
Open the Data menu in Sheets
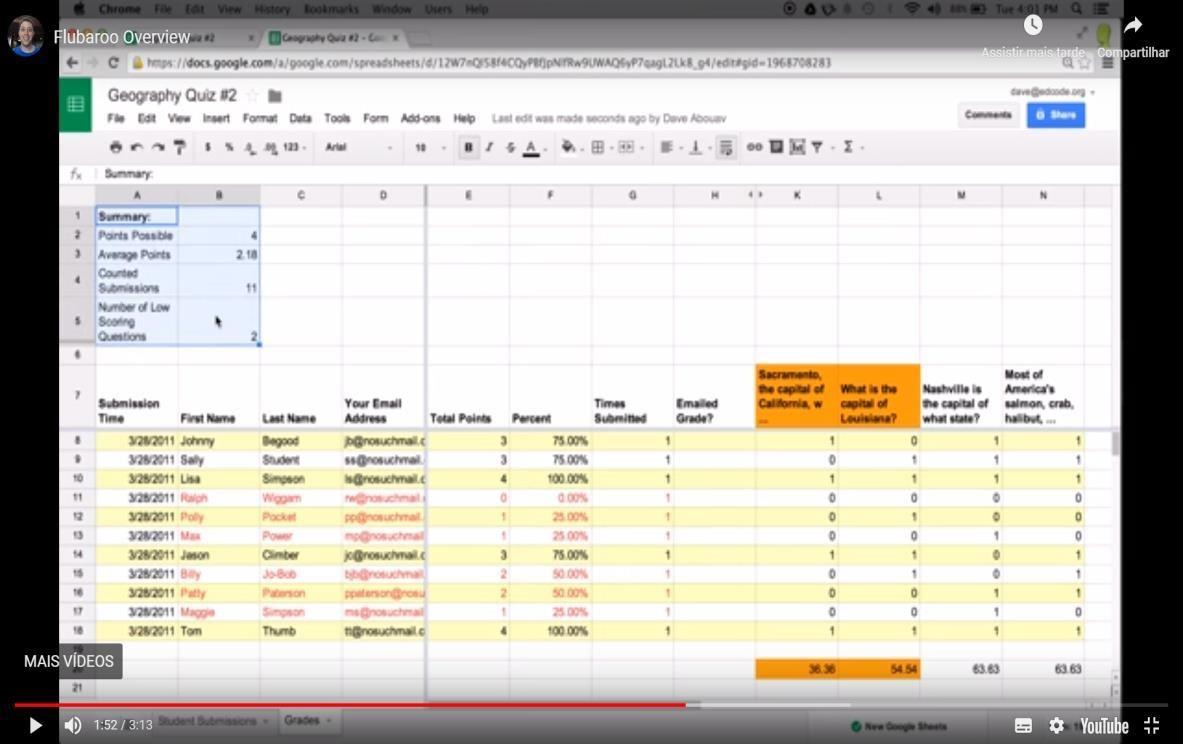(300, 118)
